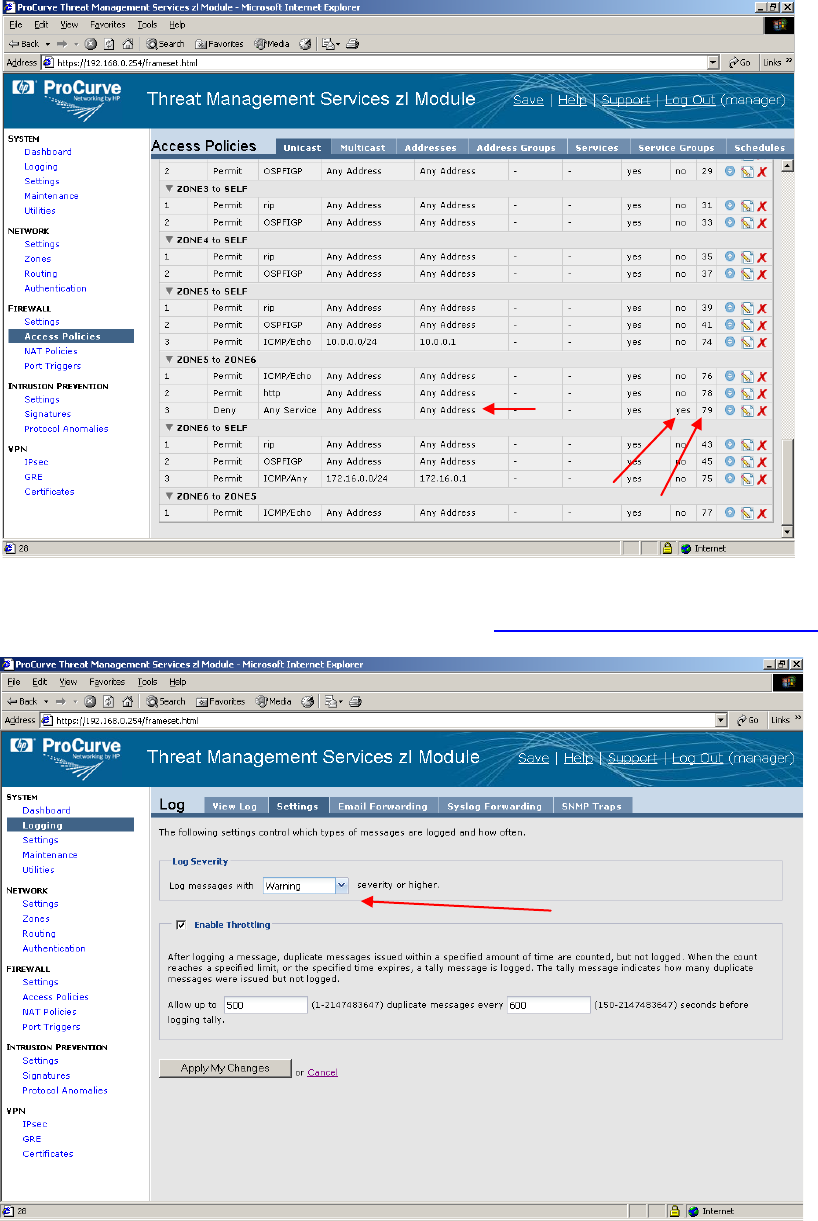This screenshot has width=818, height=1221.
Task: Open the Tools menu in the Log window
Action: coord(148,682)
